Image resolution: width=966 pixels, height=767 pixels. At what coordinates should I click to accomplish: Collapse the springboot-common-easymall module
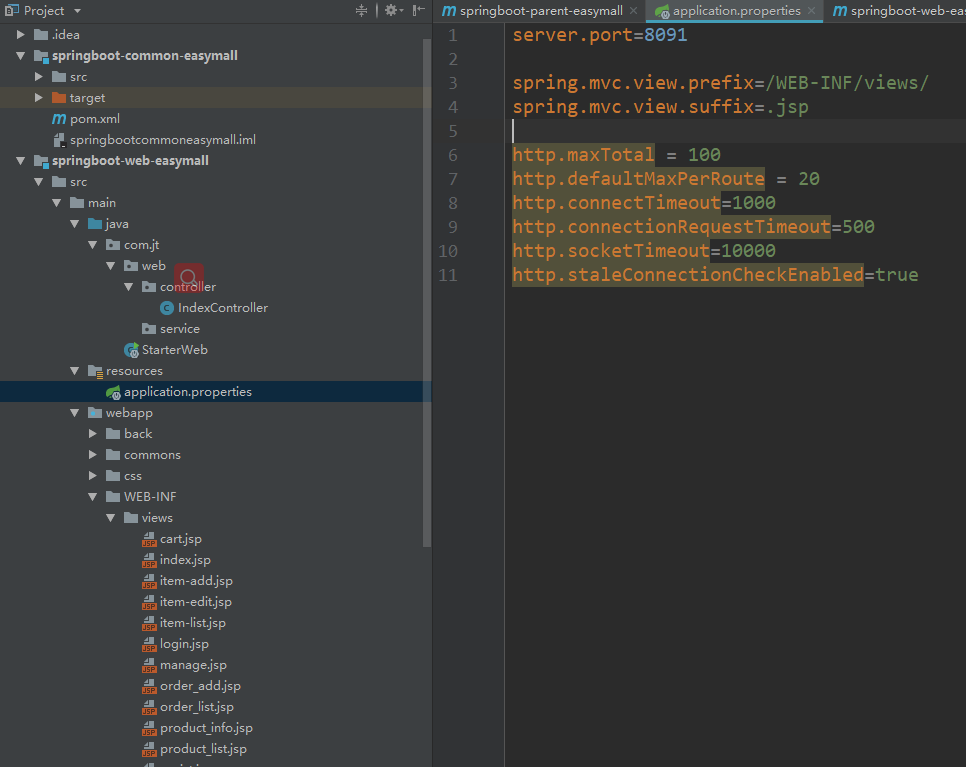click(20, 55)
